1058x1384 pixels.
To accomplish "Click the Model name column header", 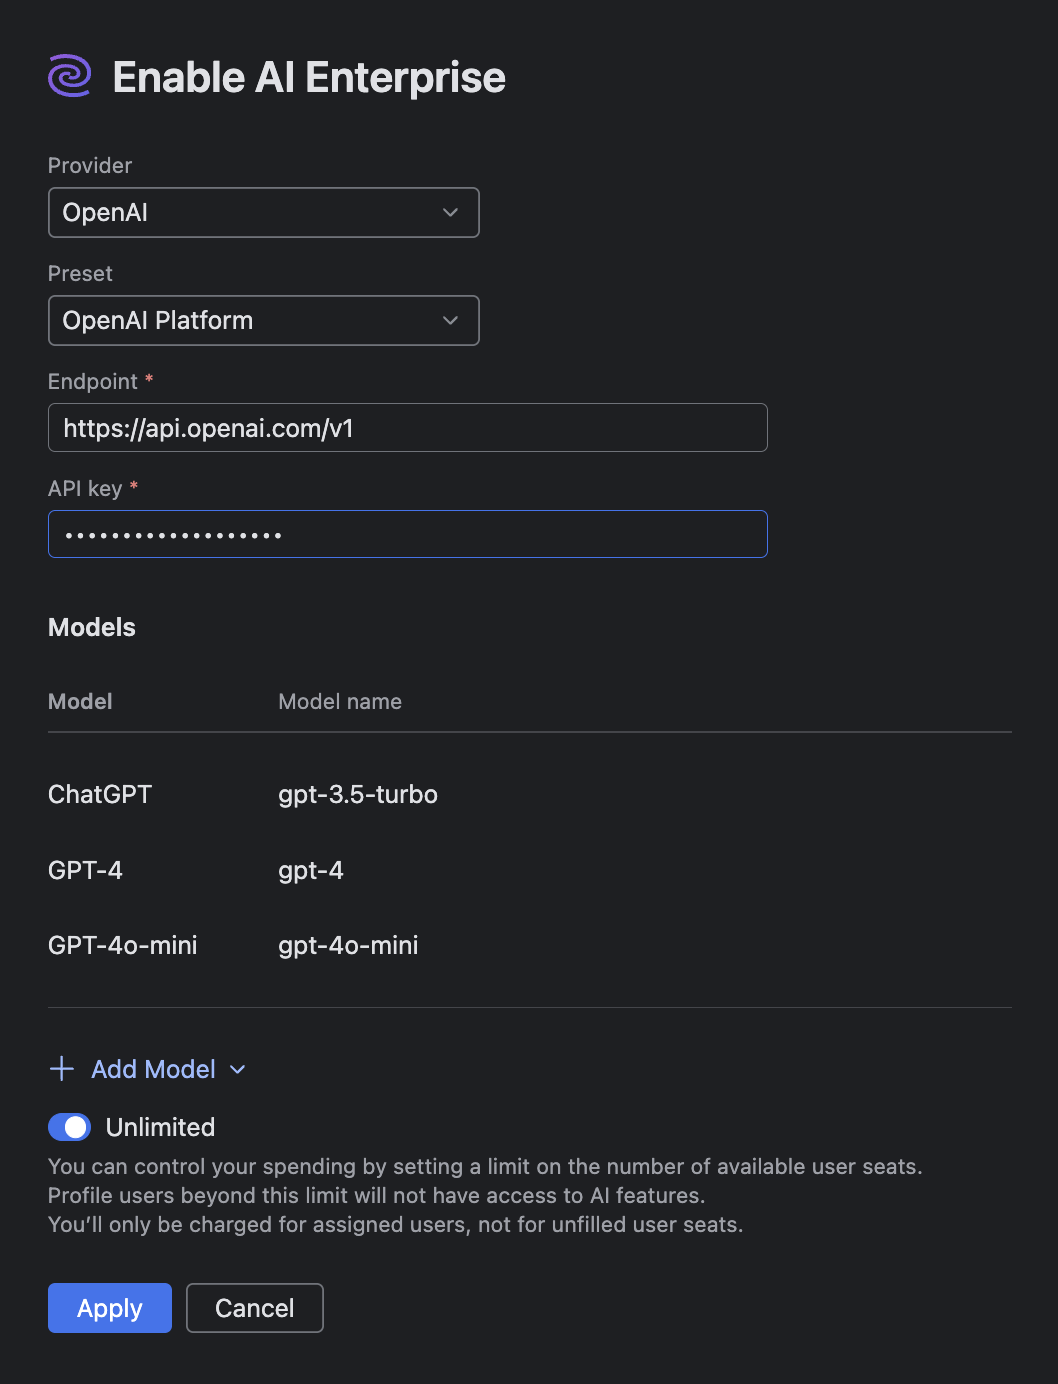I will click(x=340, y=701).
